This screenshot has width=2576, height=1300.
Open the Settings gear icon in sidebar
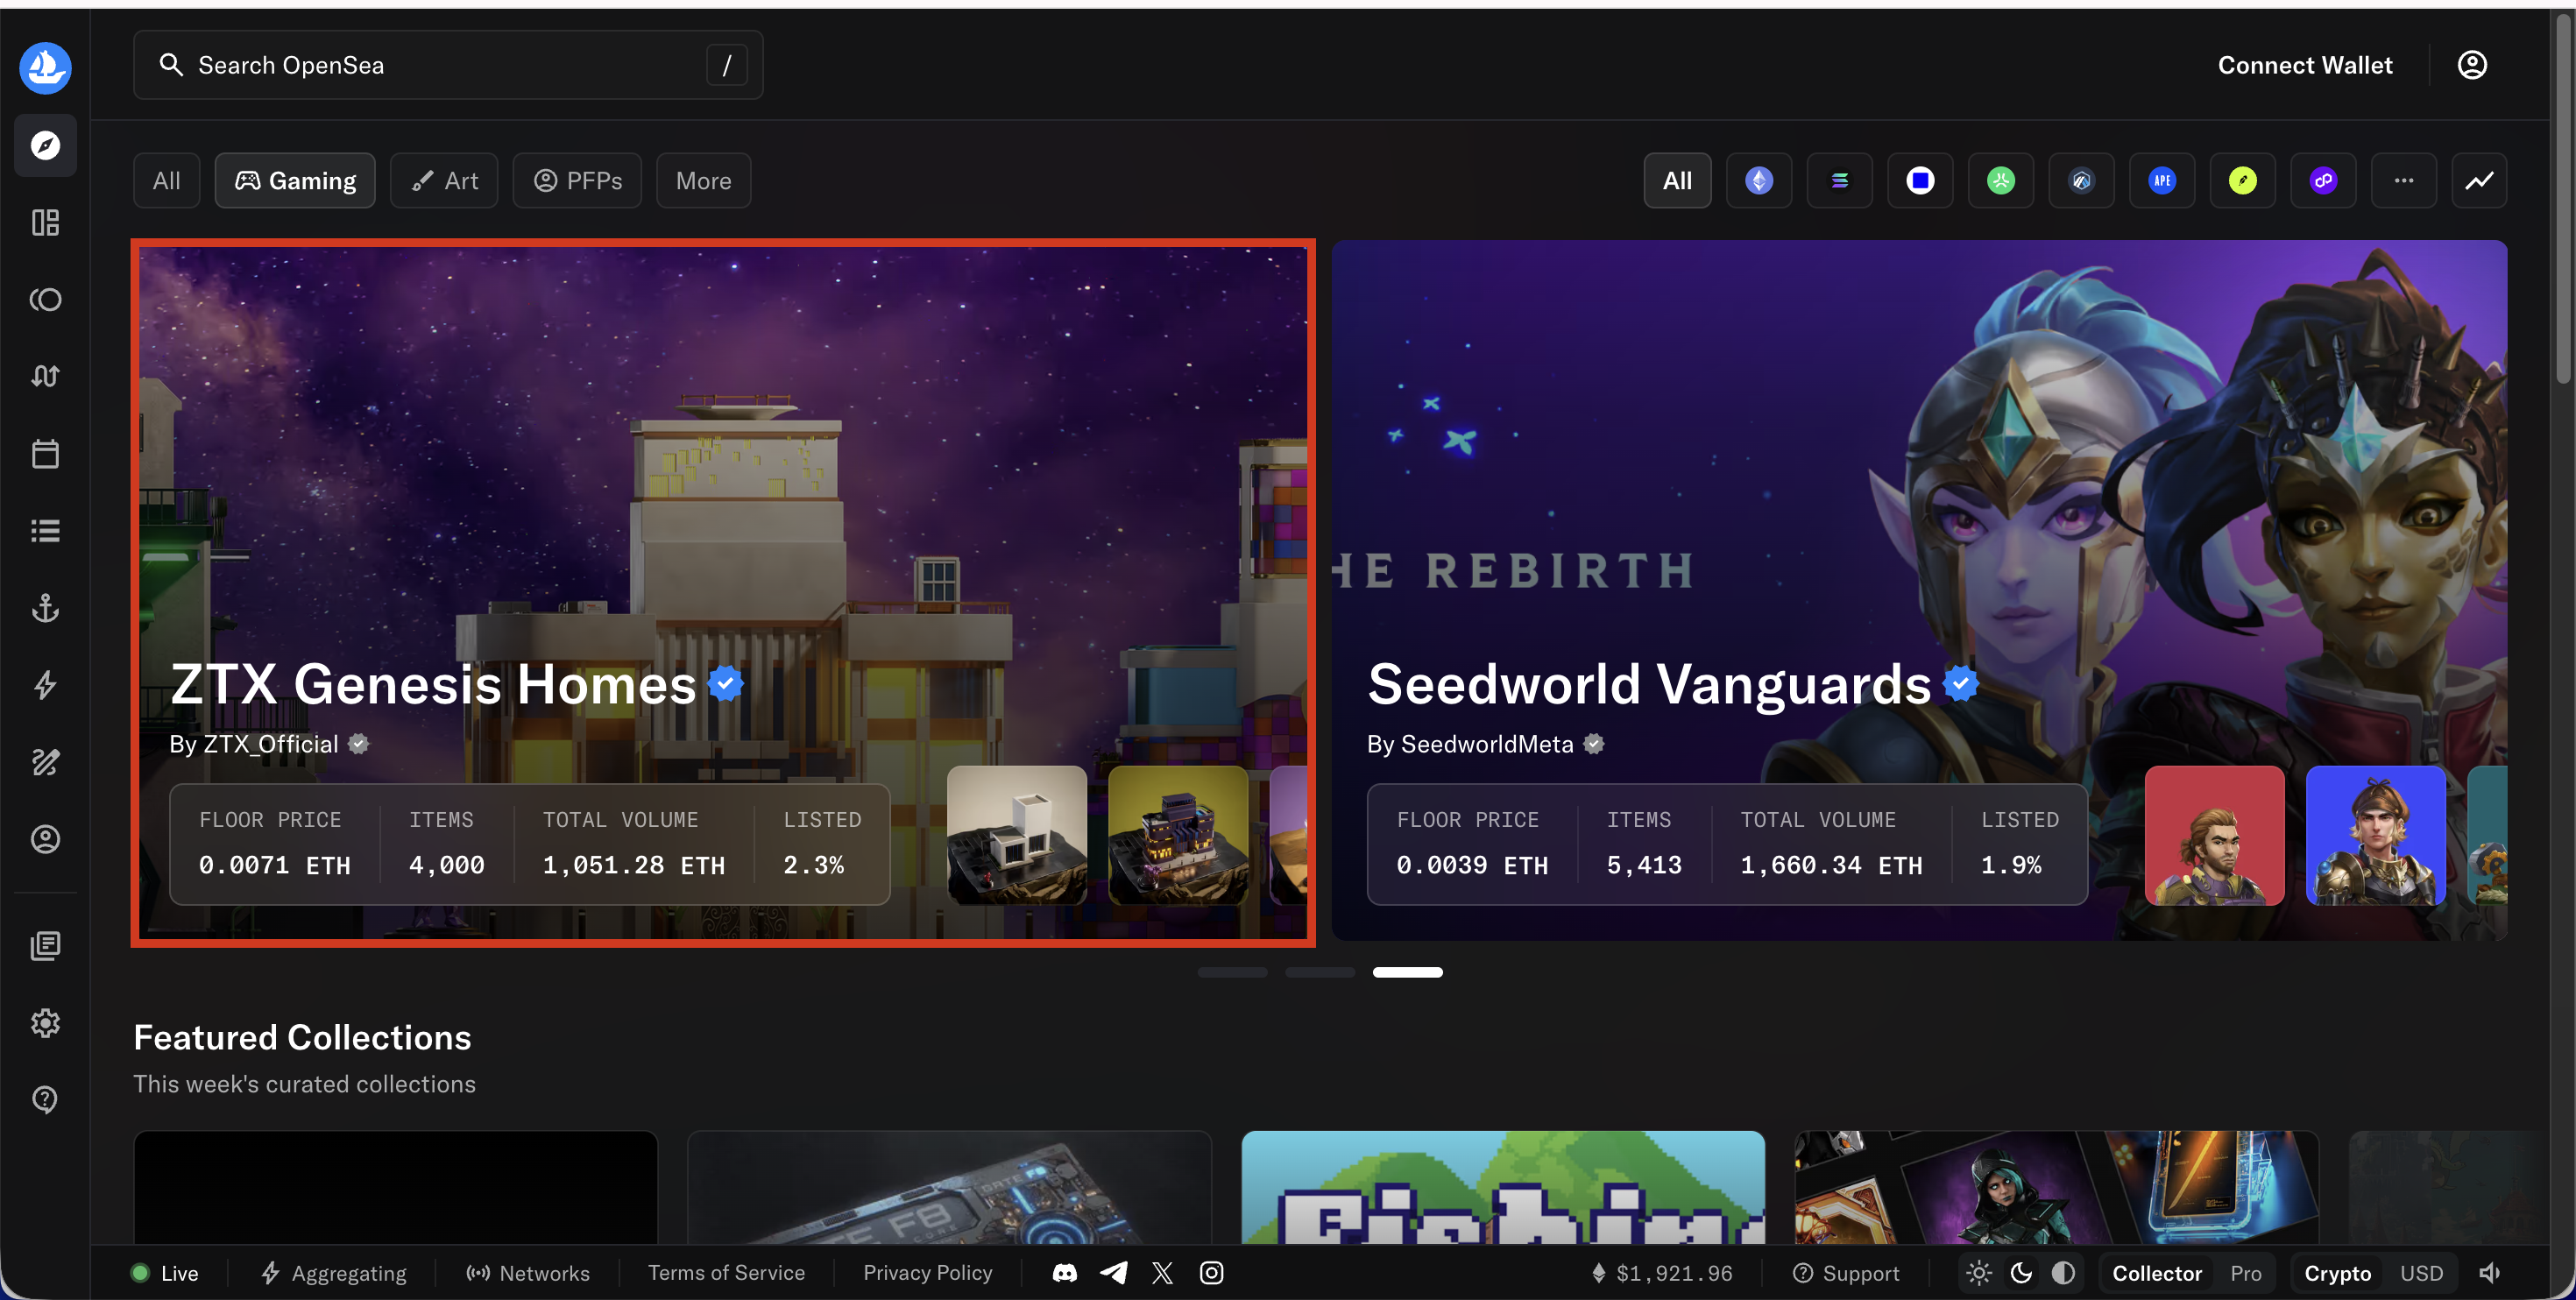45,1022
